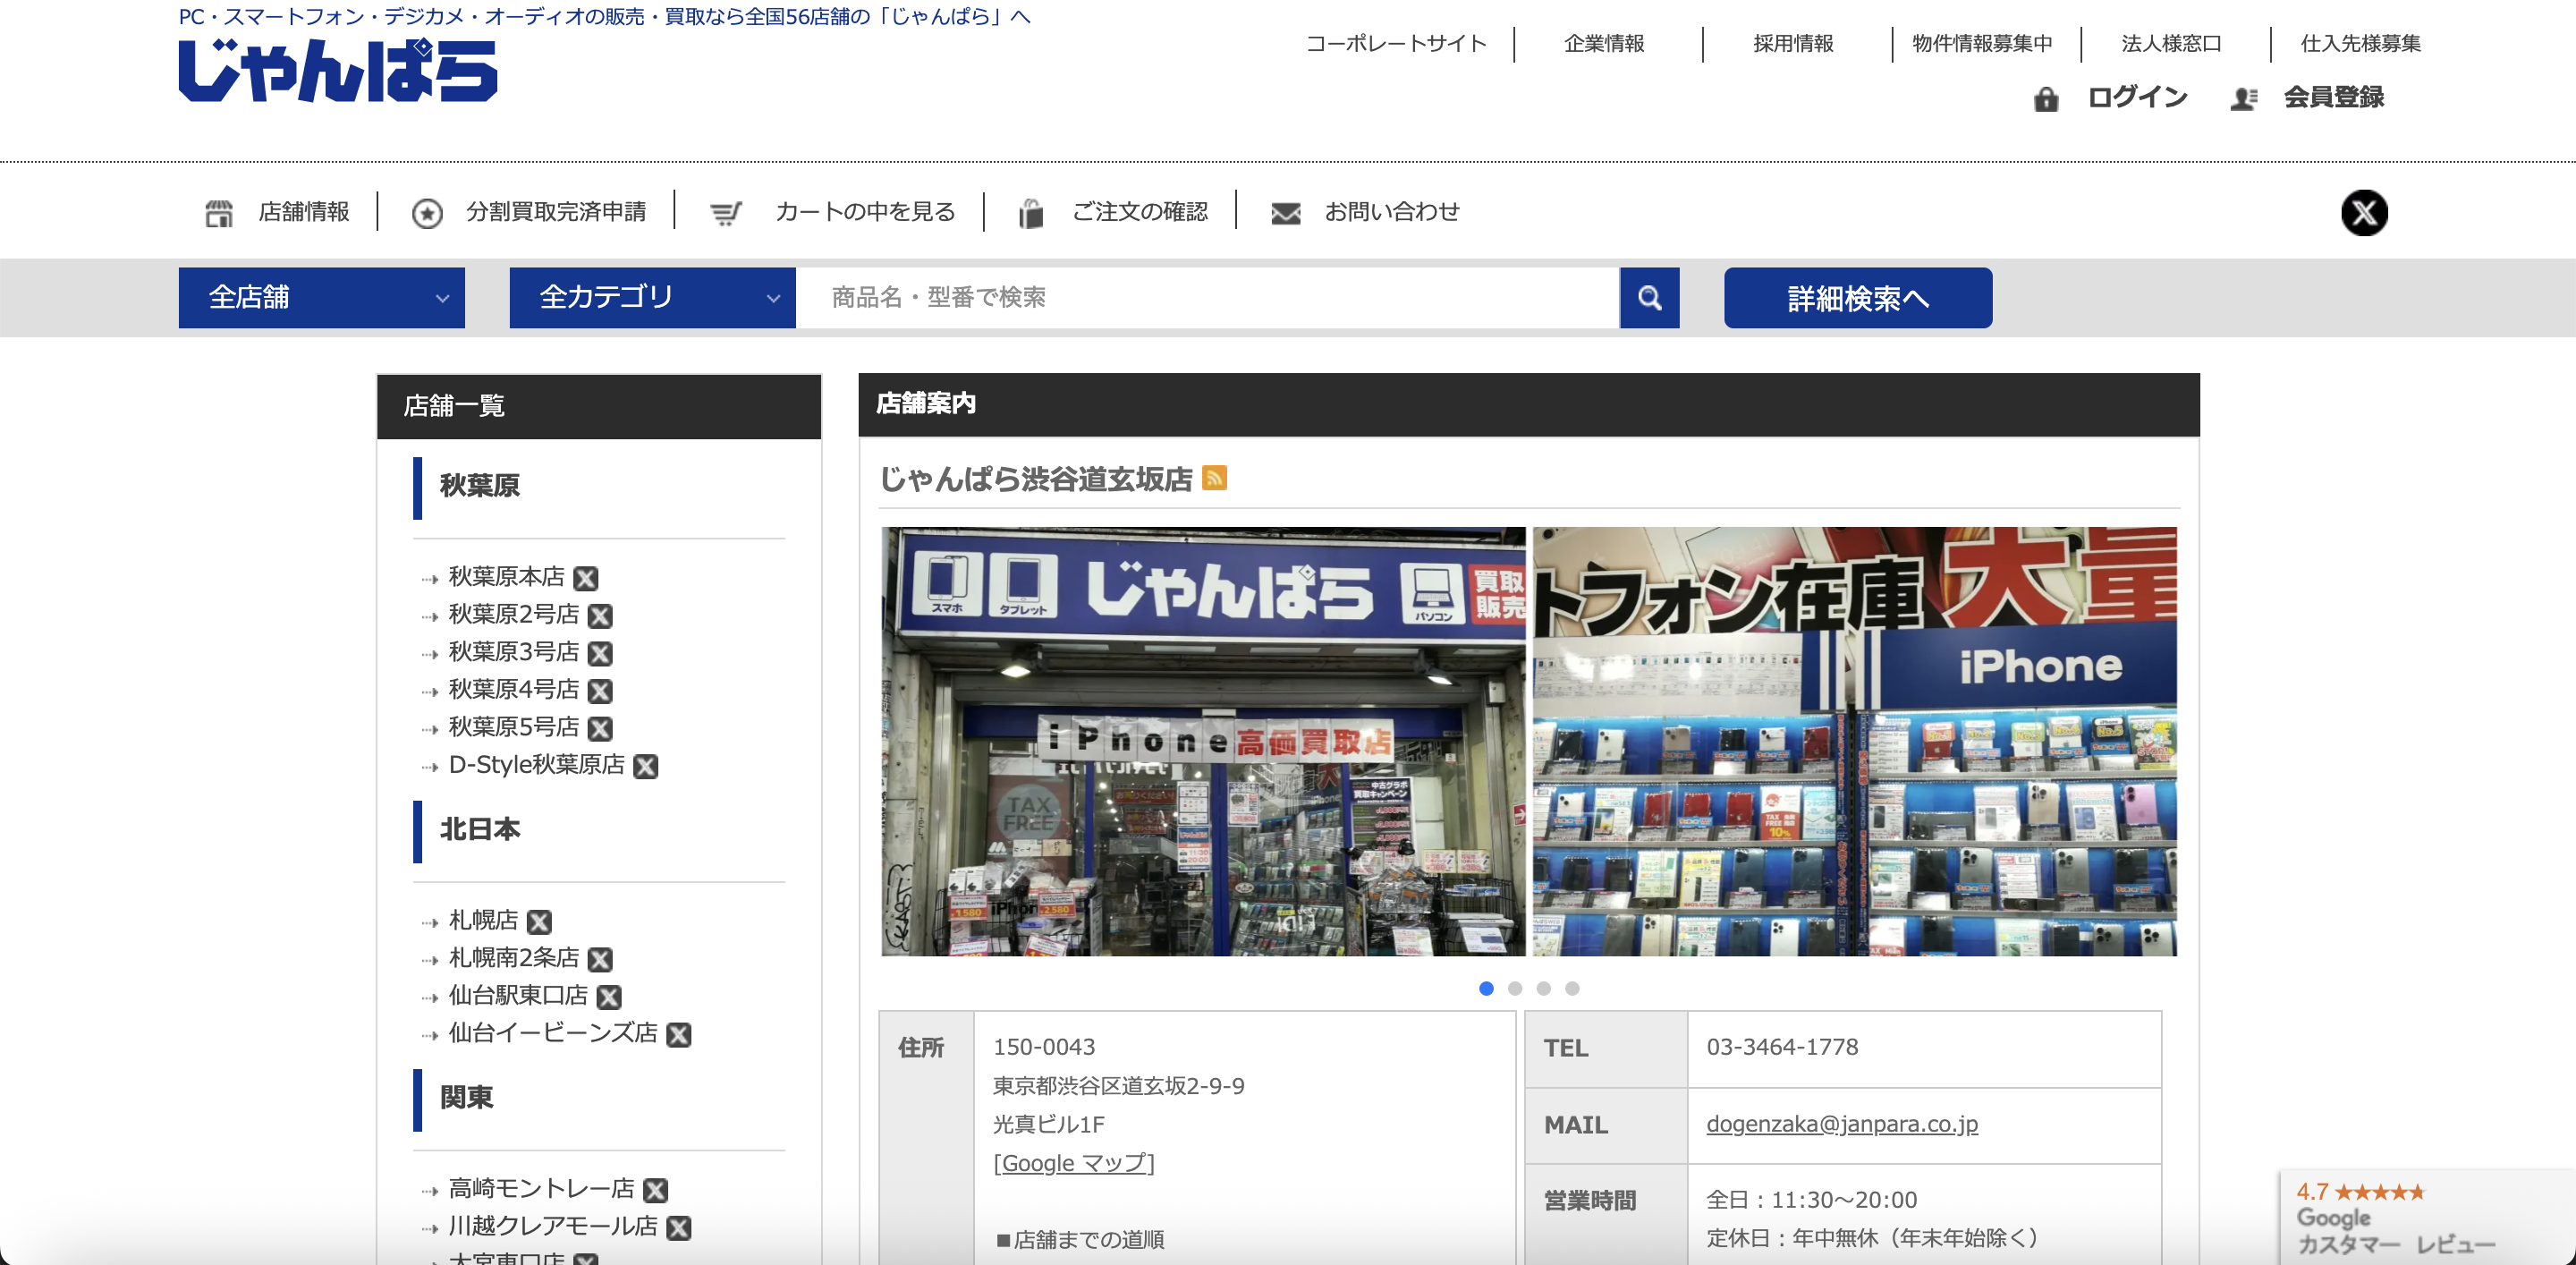Click X icon next to 秋葉原5号店
The width and height of the screenshot is (2576, 1265).
pos(600,729)
